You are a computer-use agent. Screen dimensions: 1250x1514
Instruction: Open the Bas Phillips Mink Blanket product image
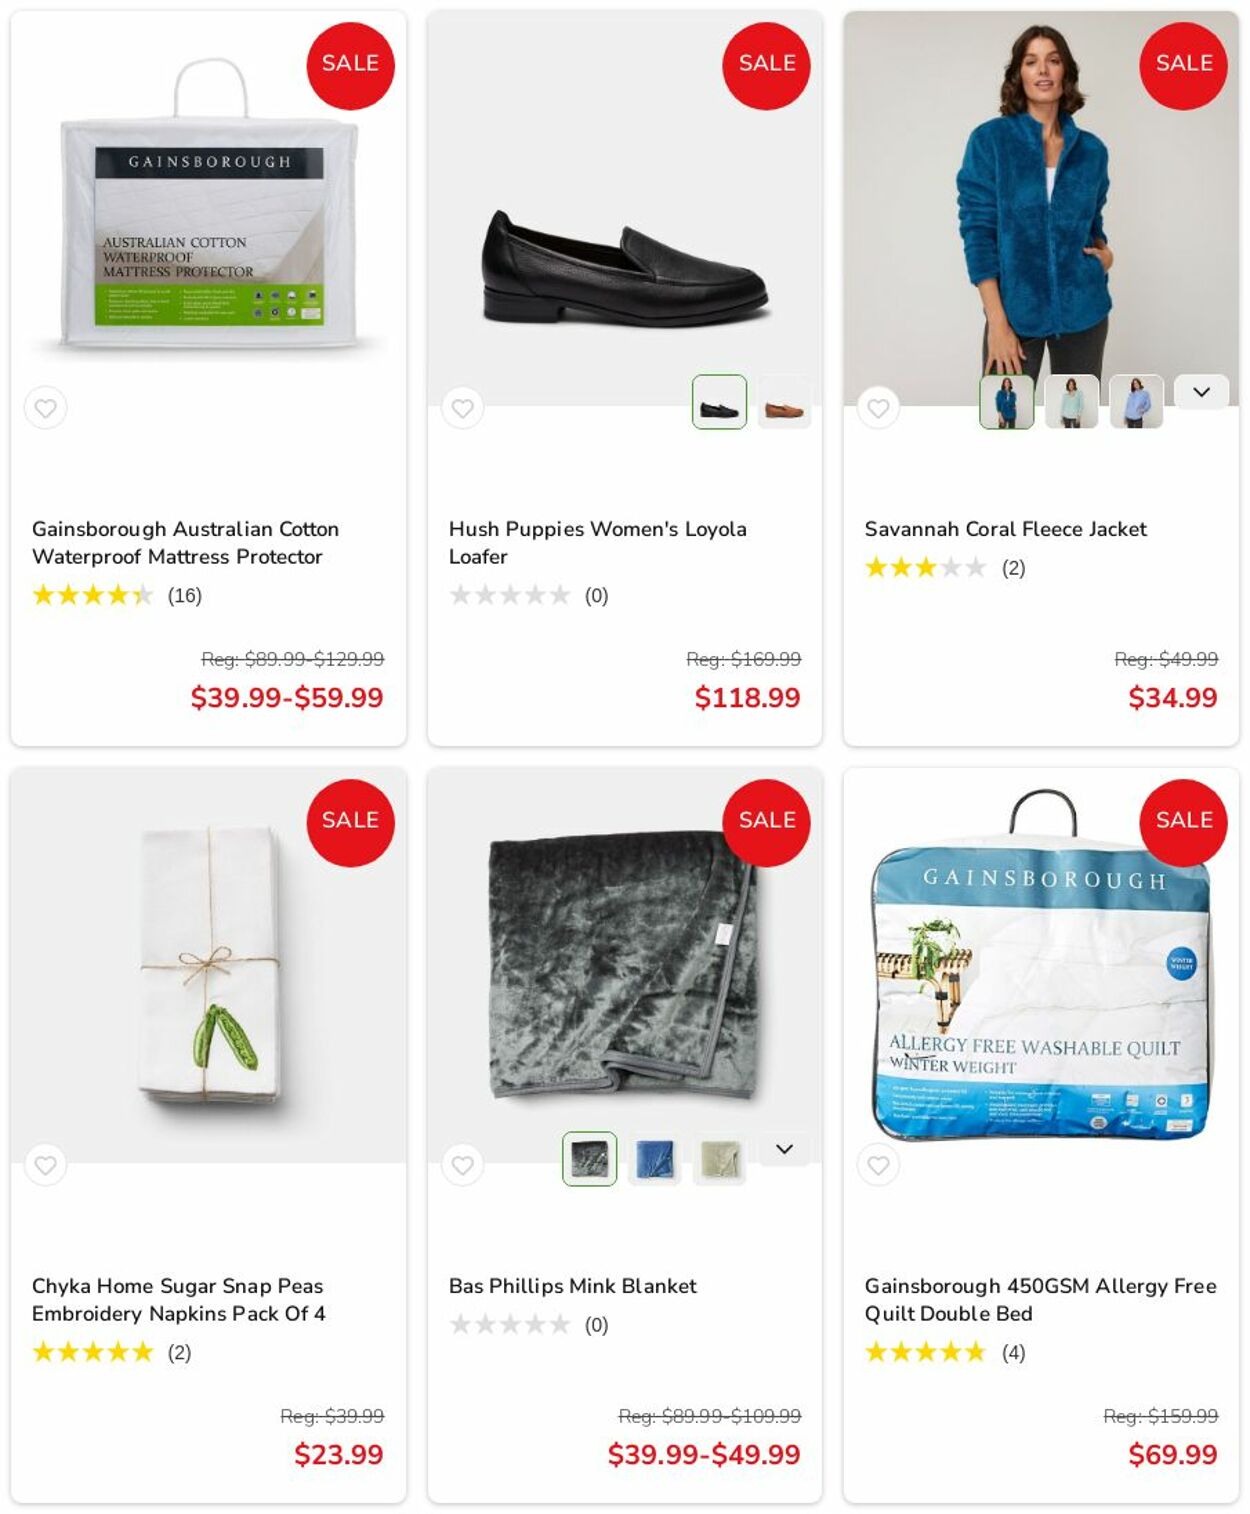[x=624, y=965]
